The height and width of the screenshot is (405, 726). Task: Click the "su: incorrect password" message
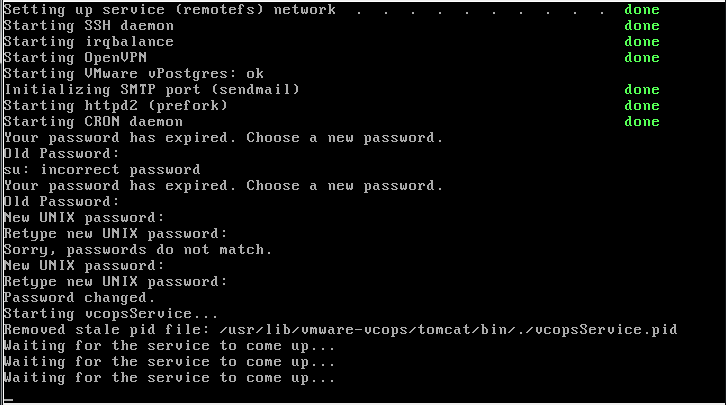coord(102,170)
